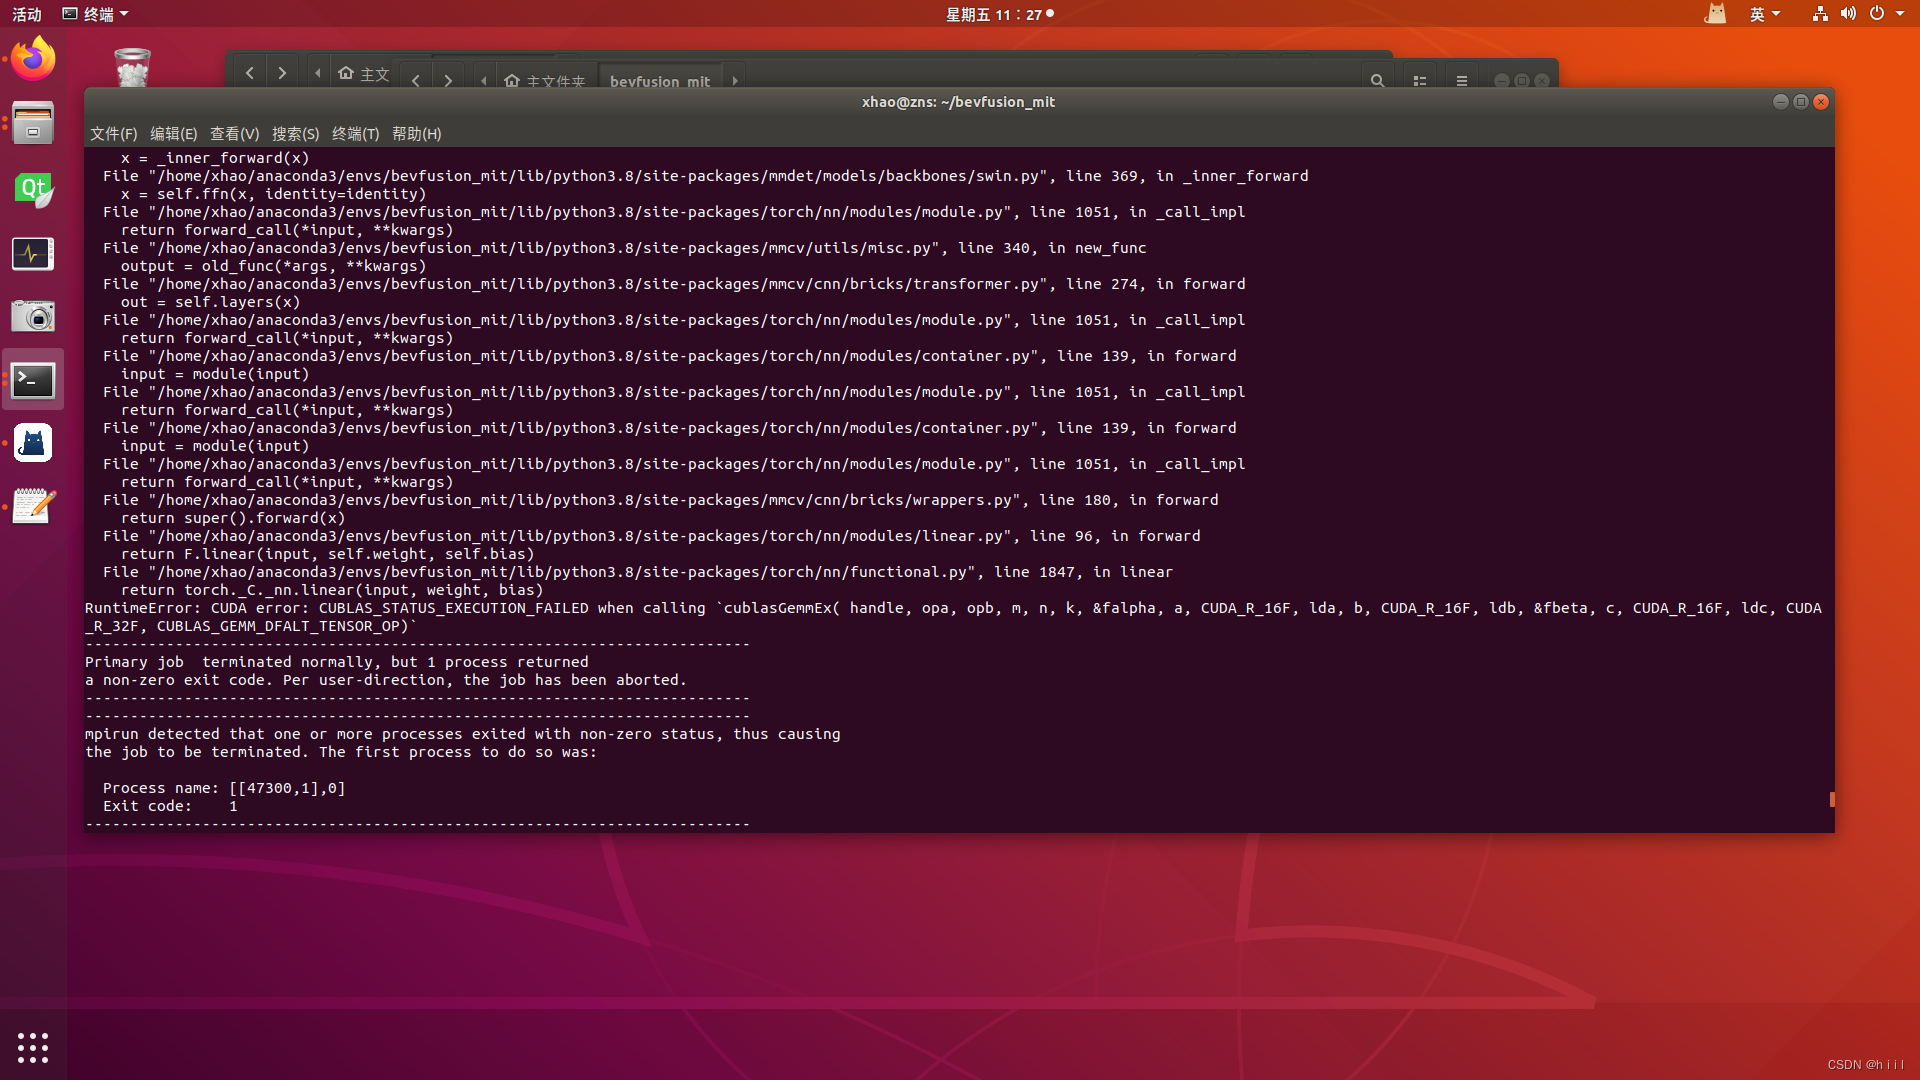Screen dimensions: 1920x1080
Task: Open Firefox from the dock
Action: [x=33, y=60]
